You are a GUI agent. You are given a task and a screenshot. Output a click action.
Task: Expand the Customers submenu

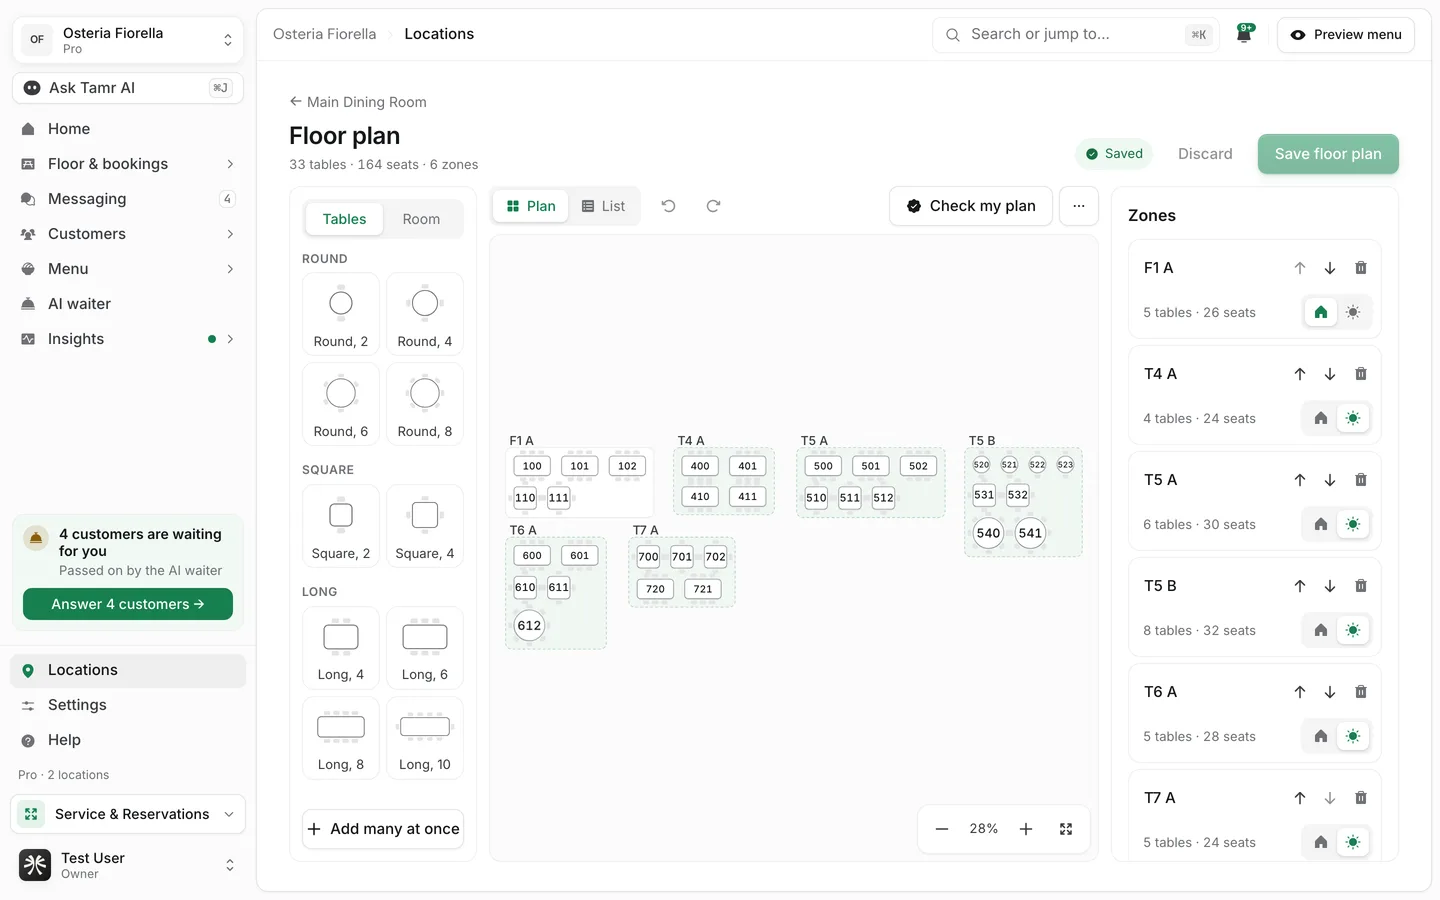tap(230, 234)
